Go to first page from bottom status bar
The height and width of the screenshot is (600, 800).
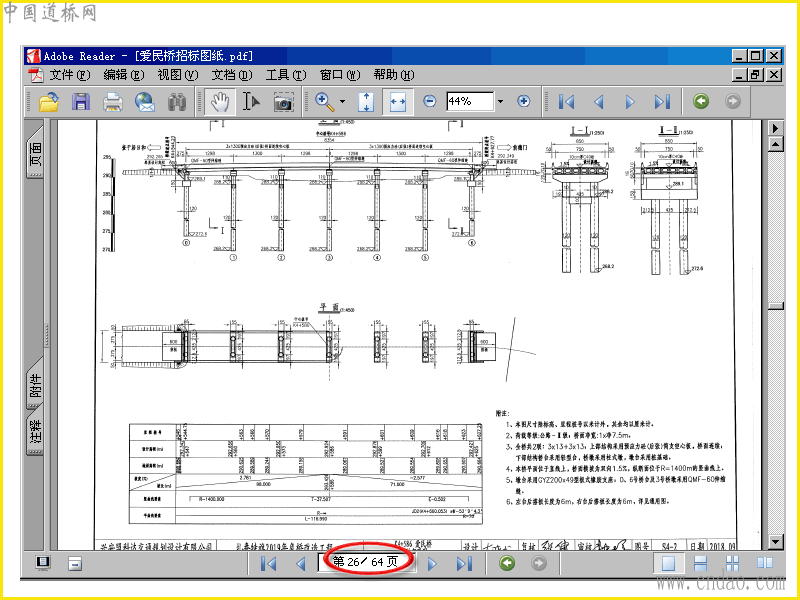(x=268, y=564)
